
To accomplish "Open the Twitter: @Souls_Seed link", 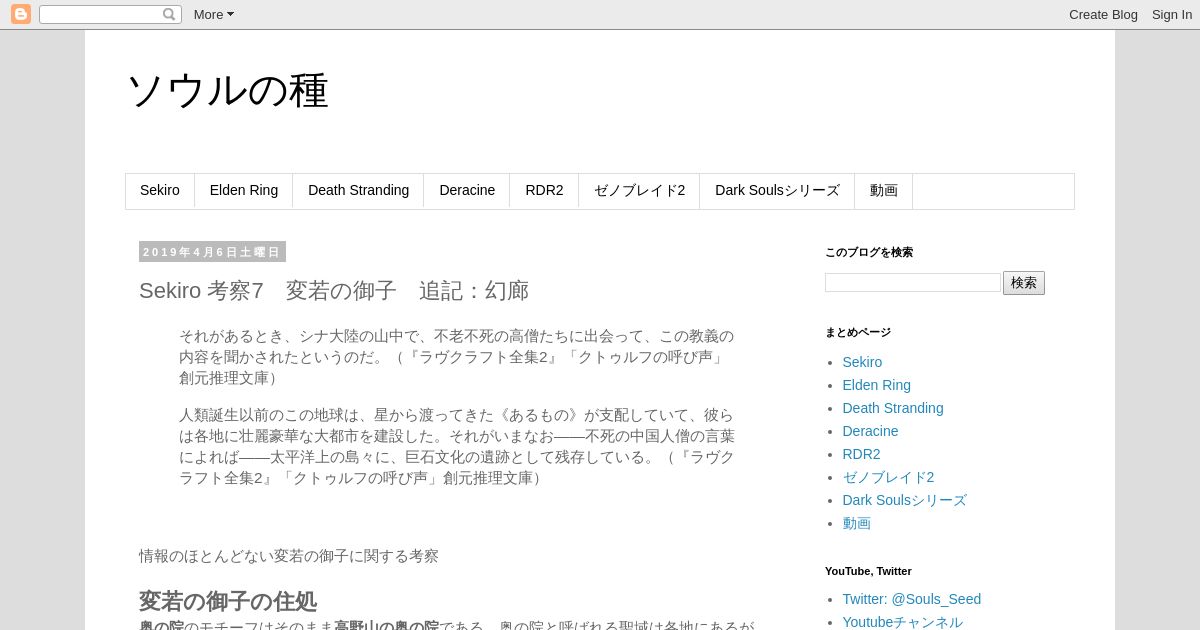I will click(x=911, y=599).
